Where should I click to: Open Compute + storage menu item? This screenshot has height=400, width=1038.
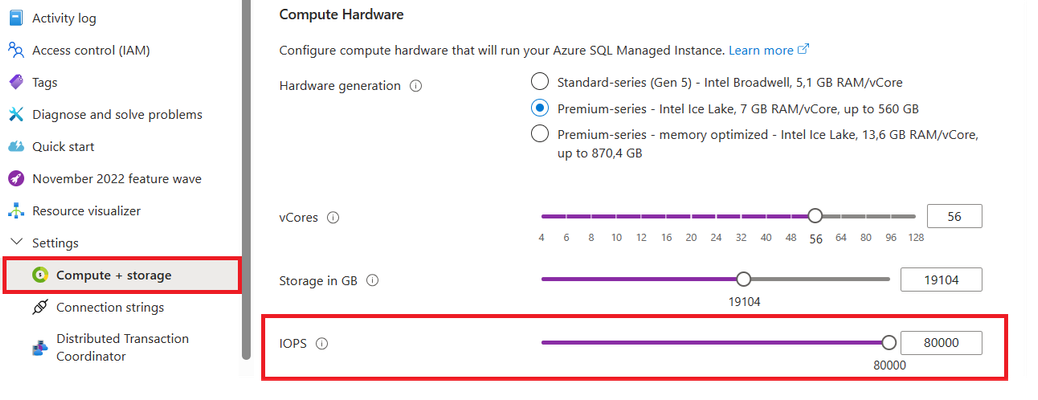(x=122, y=275)
